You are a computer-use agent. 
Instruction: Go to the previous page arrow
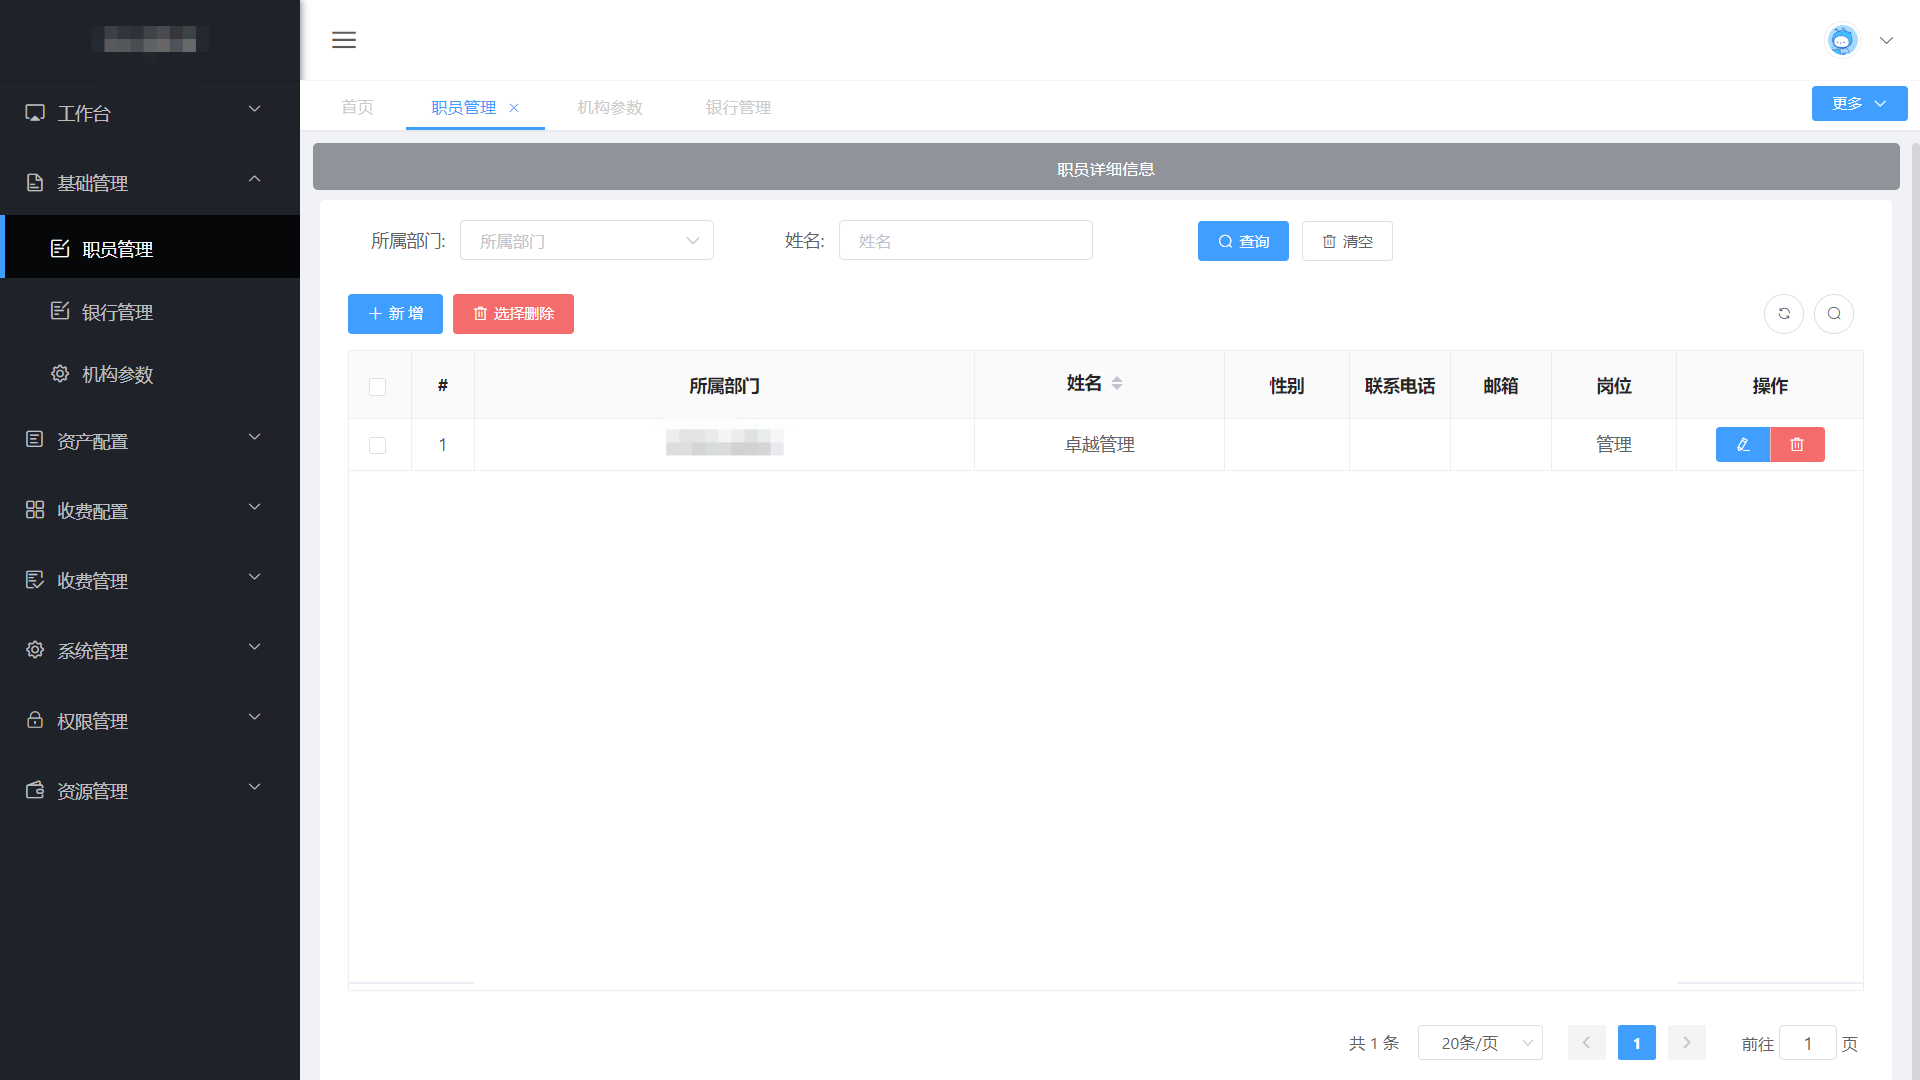tap(1586, 1043)
